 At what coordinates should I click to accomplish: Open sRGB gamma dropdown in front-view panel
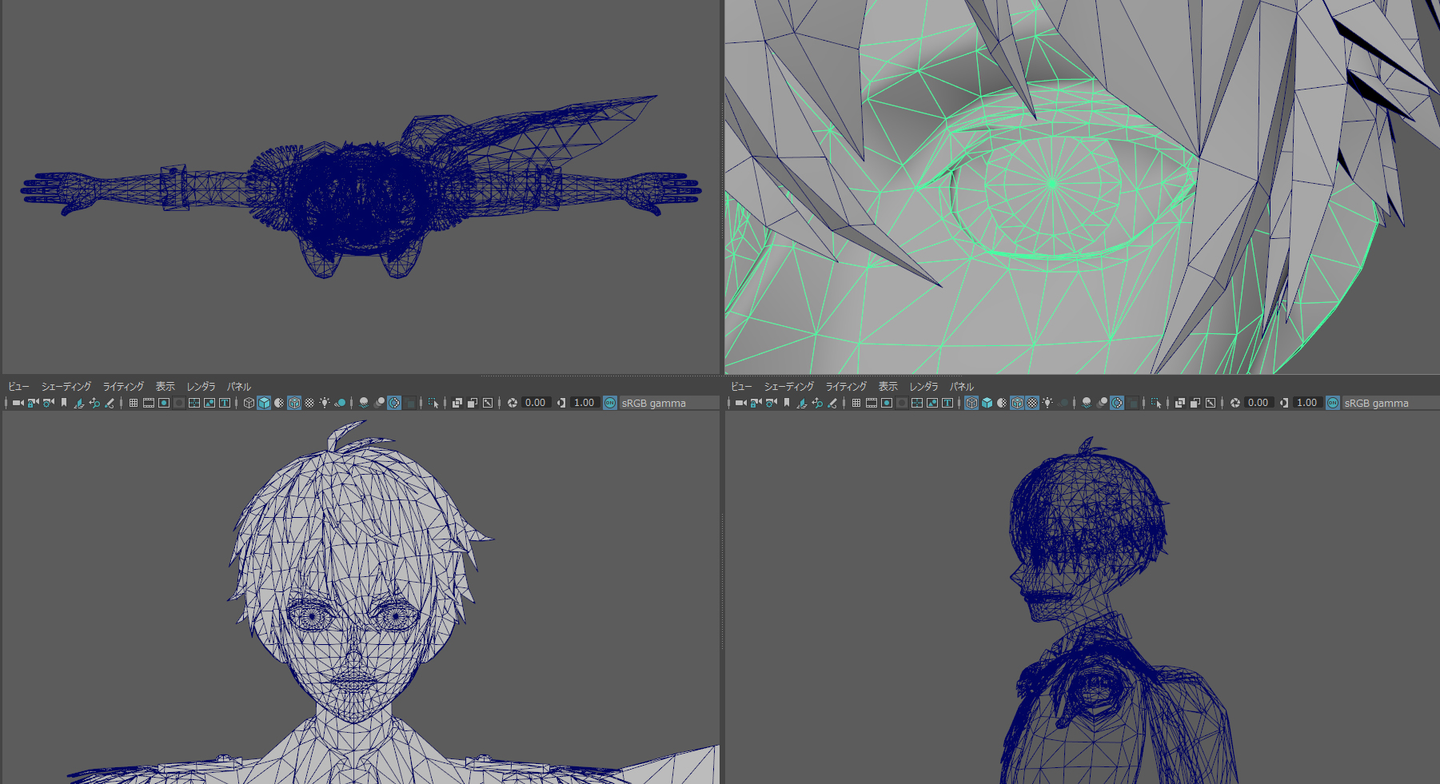tap(668, 403)
